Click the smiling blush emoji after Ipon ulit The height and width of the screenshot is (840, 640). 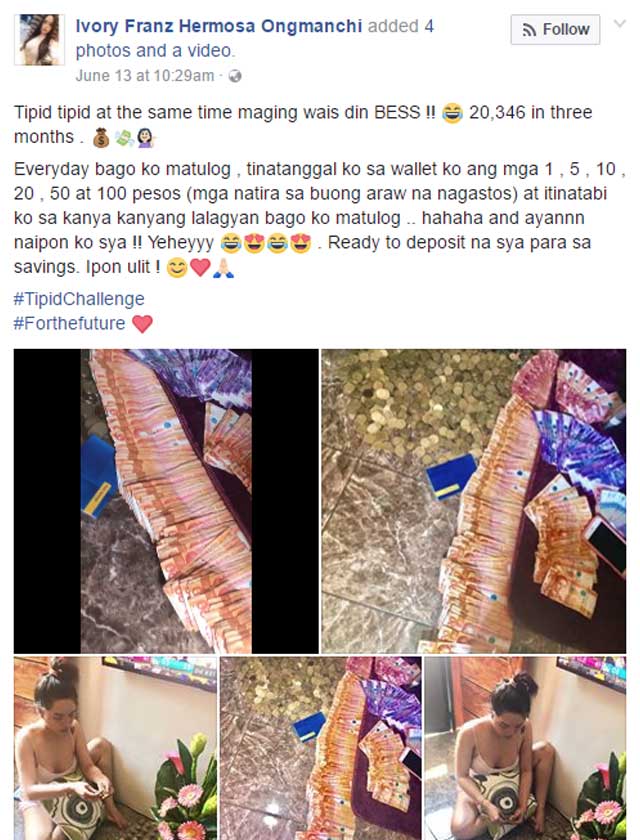point(177,267)
